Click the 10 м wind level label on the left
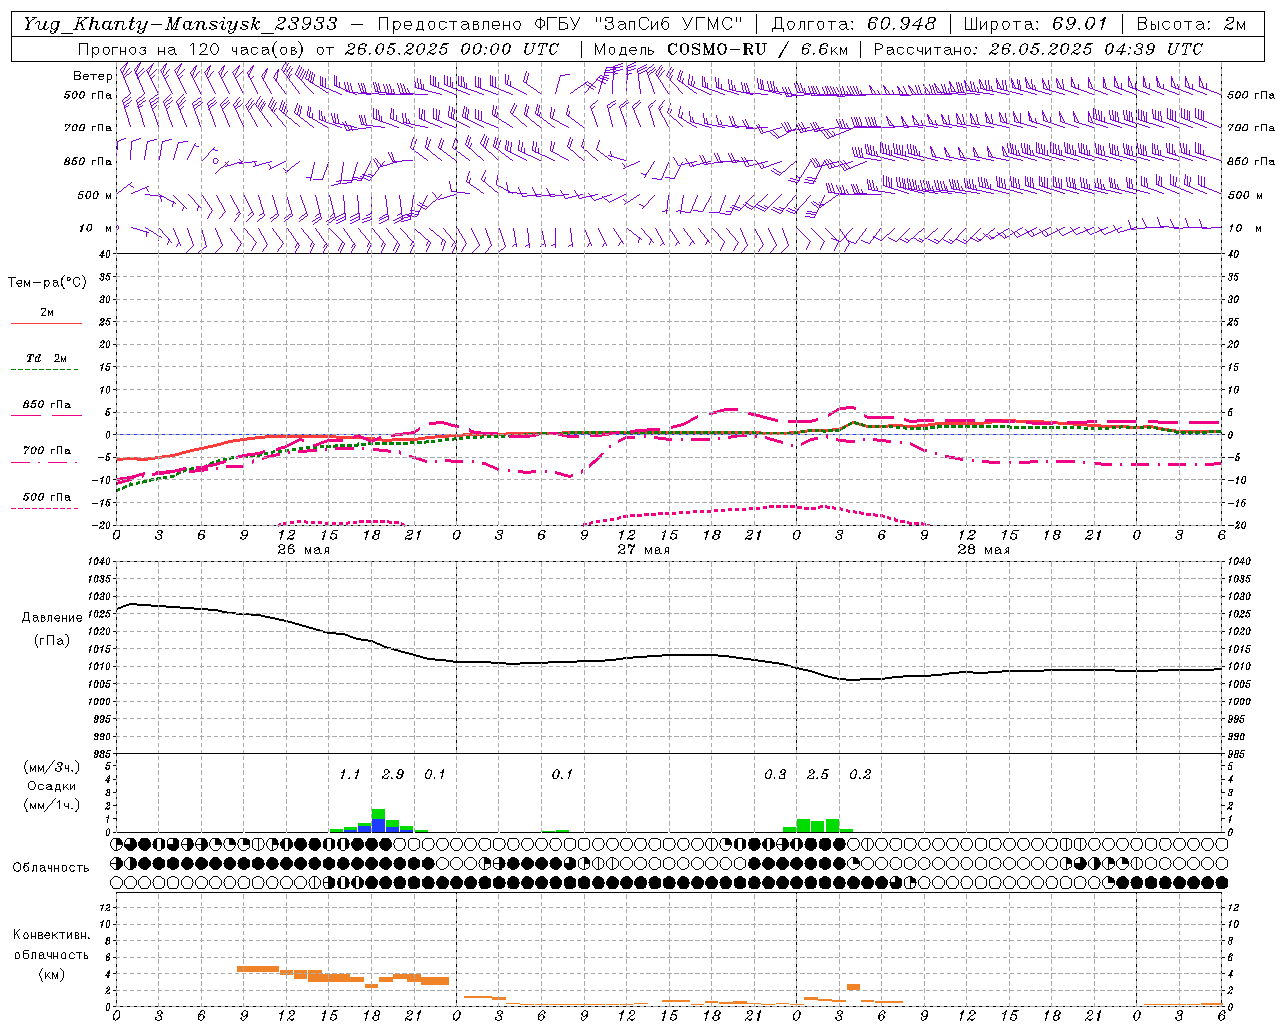Viewport: 1280px width, 1024px height. point(95,229)
